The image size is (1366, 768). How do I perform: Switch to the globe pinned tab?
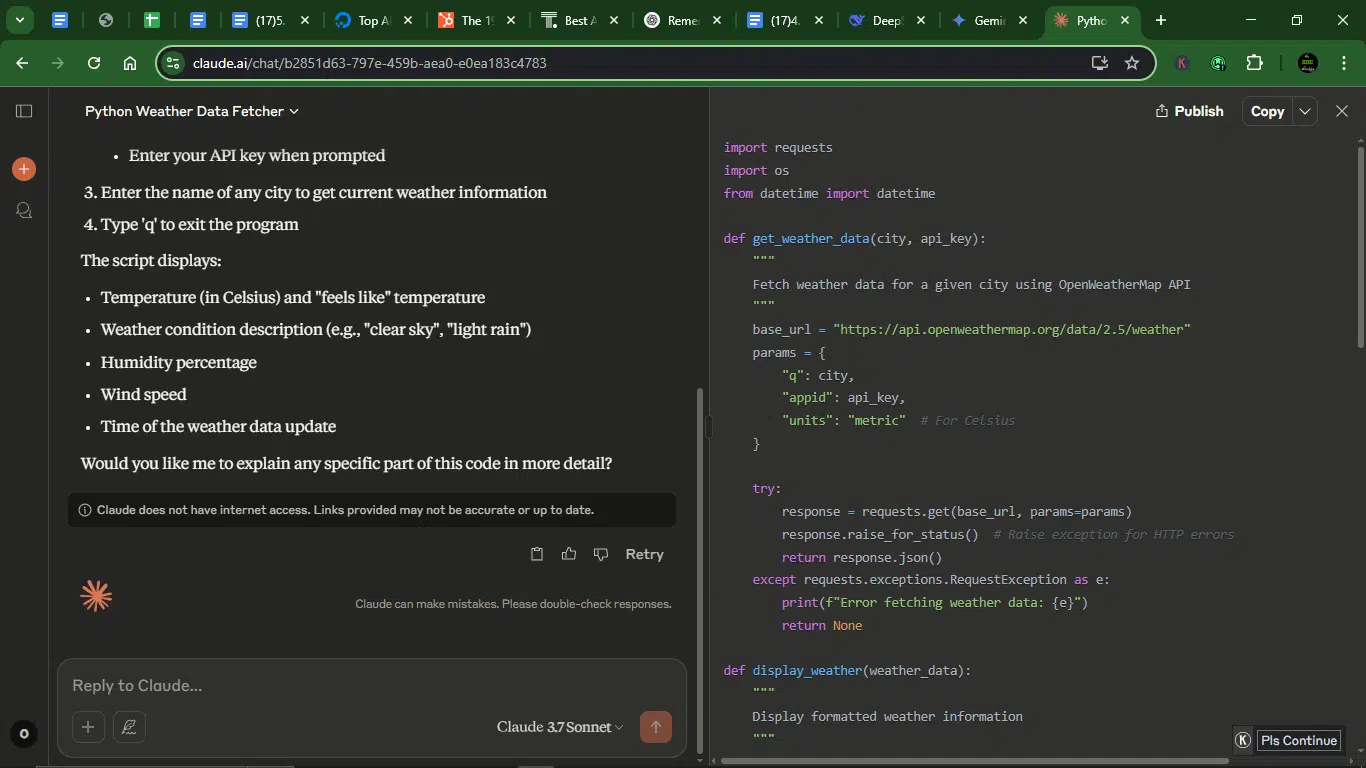[x=106, y=20]
